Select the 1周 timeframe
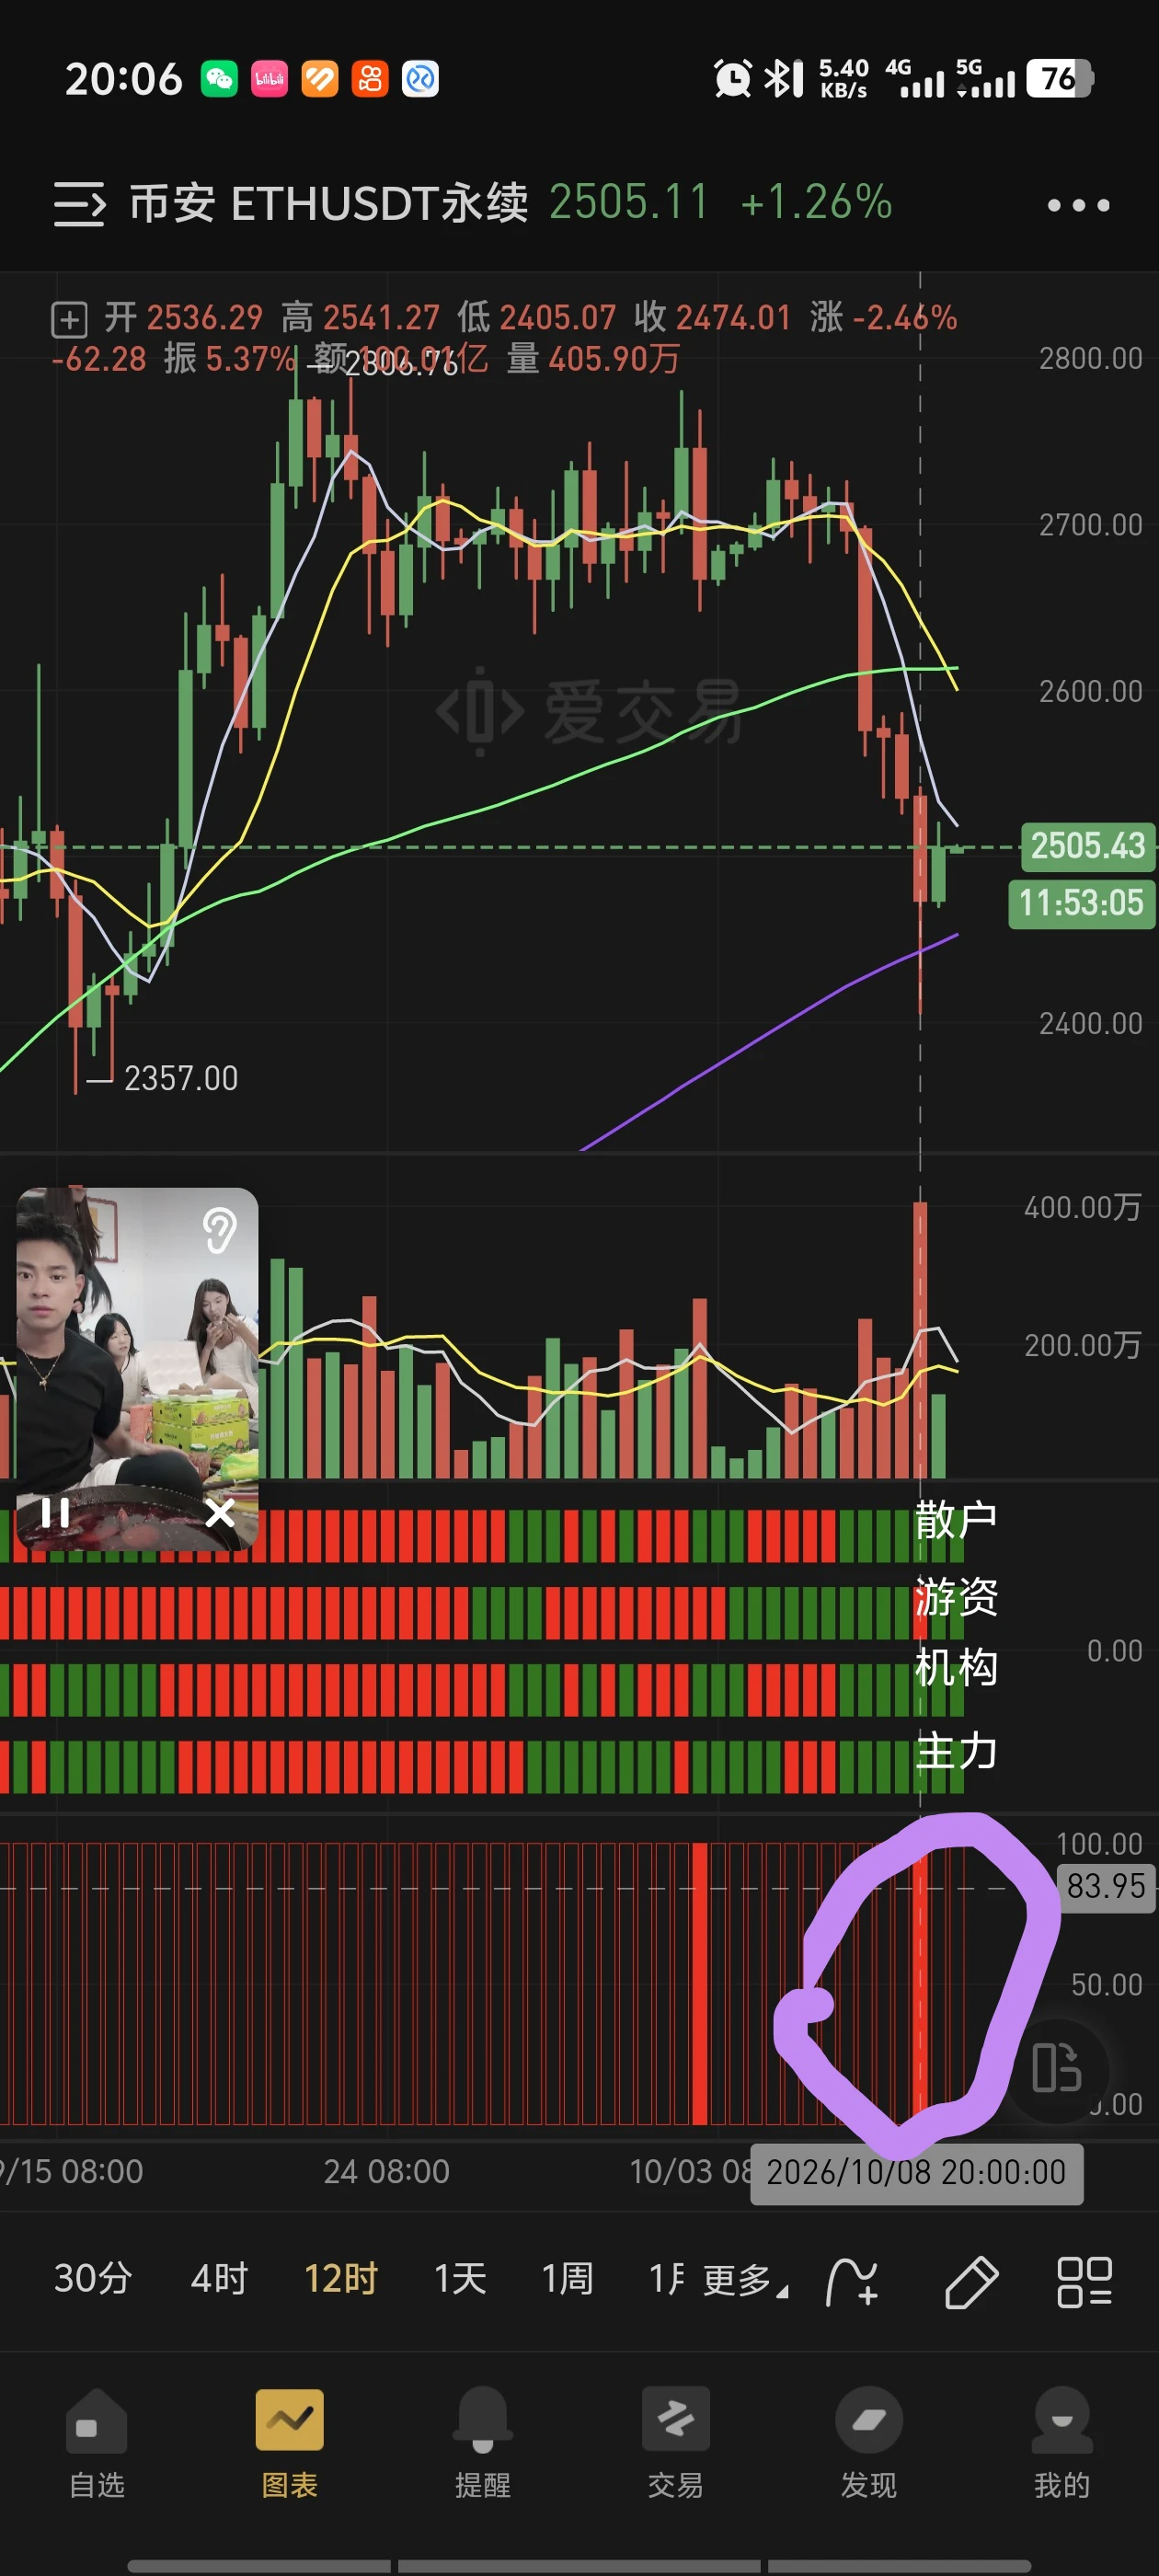The image size is (1159, 2576). coord(567,2279)
